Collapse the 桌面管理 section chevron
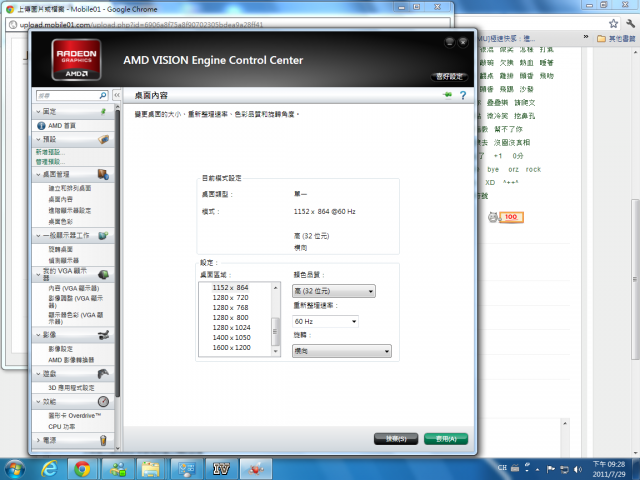 (38, 174)
